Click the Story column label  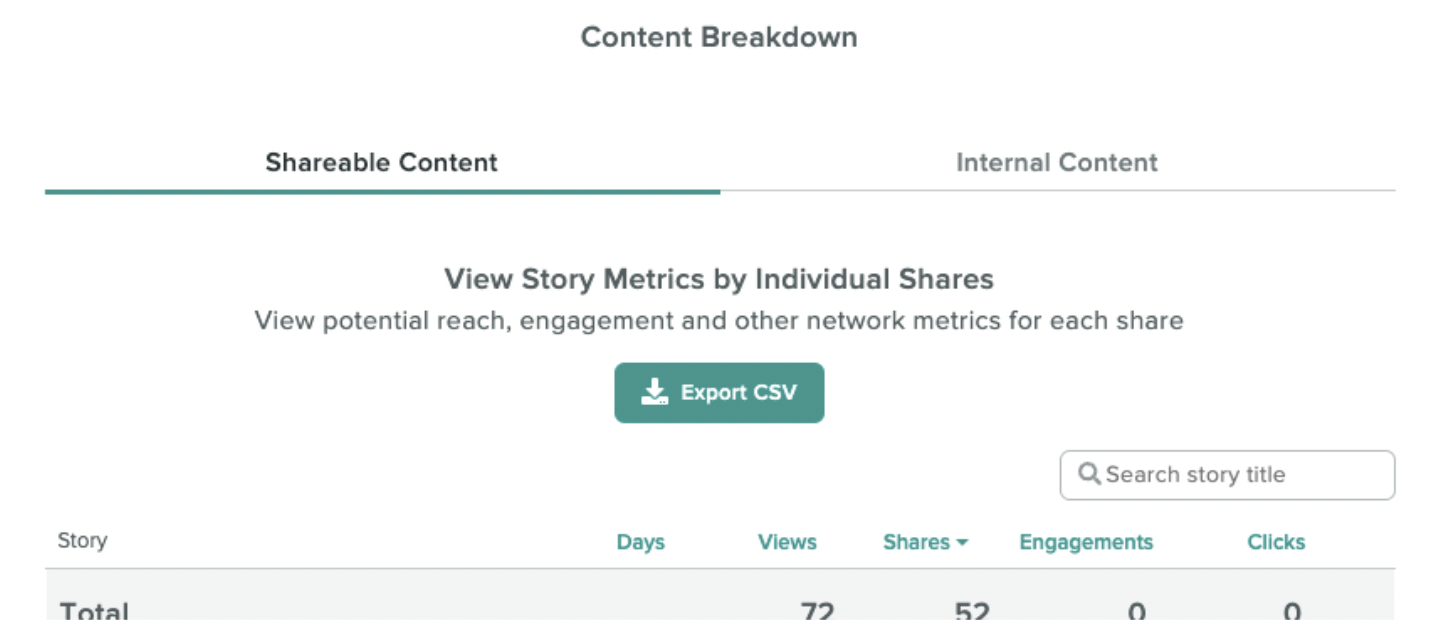click(82, 541)
